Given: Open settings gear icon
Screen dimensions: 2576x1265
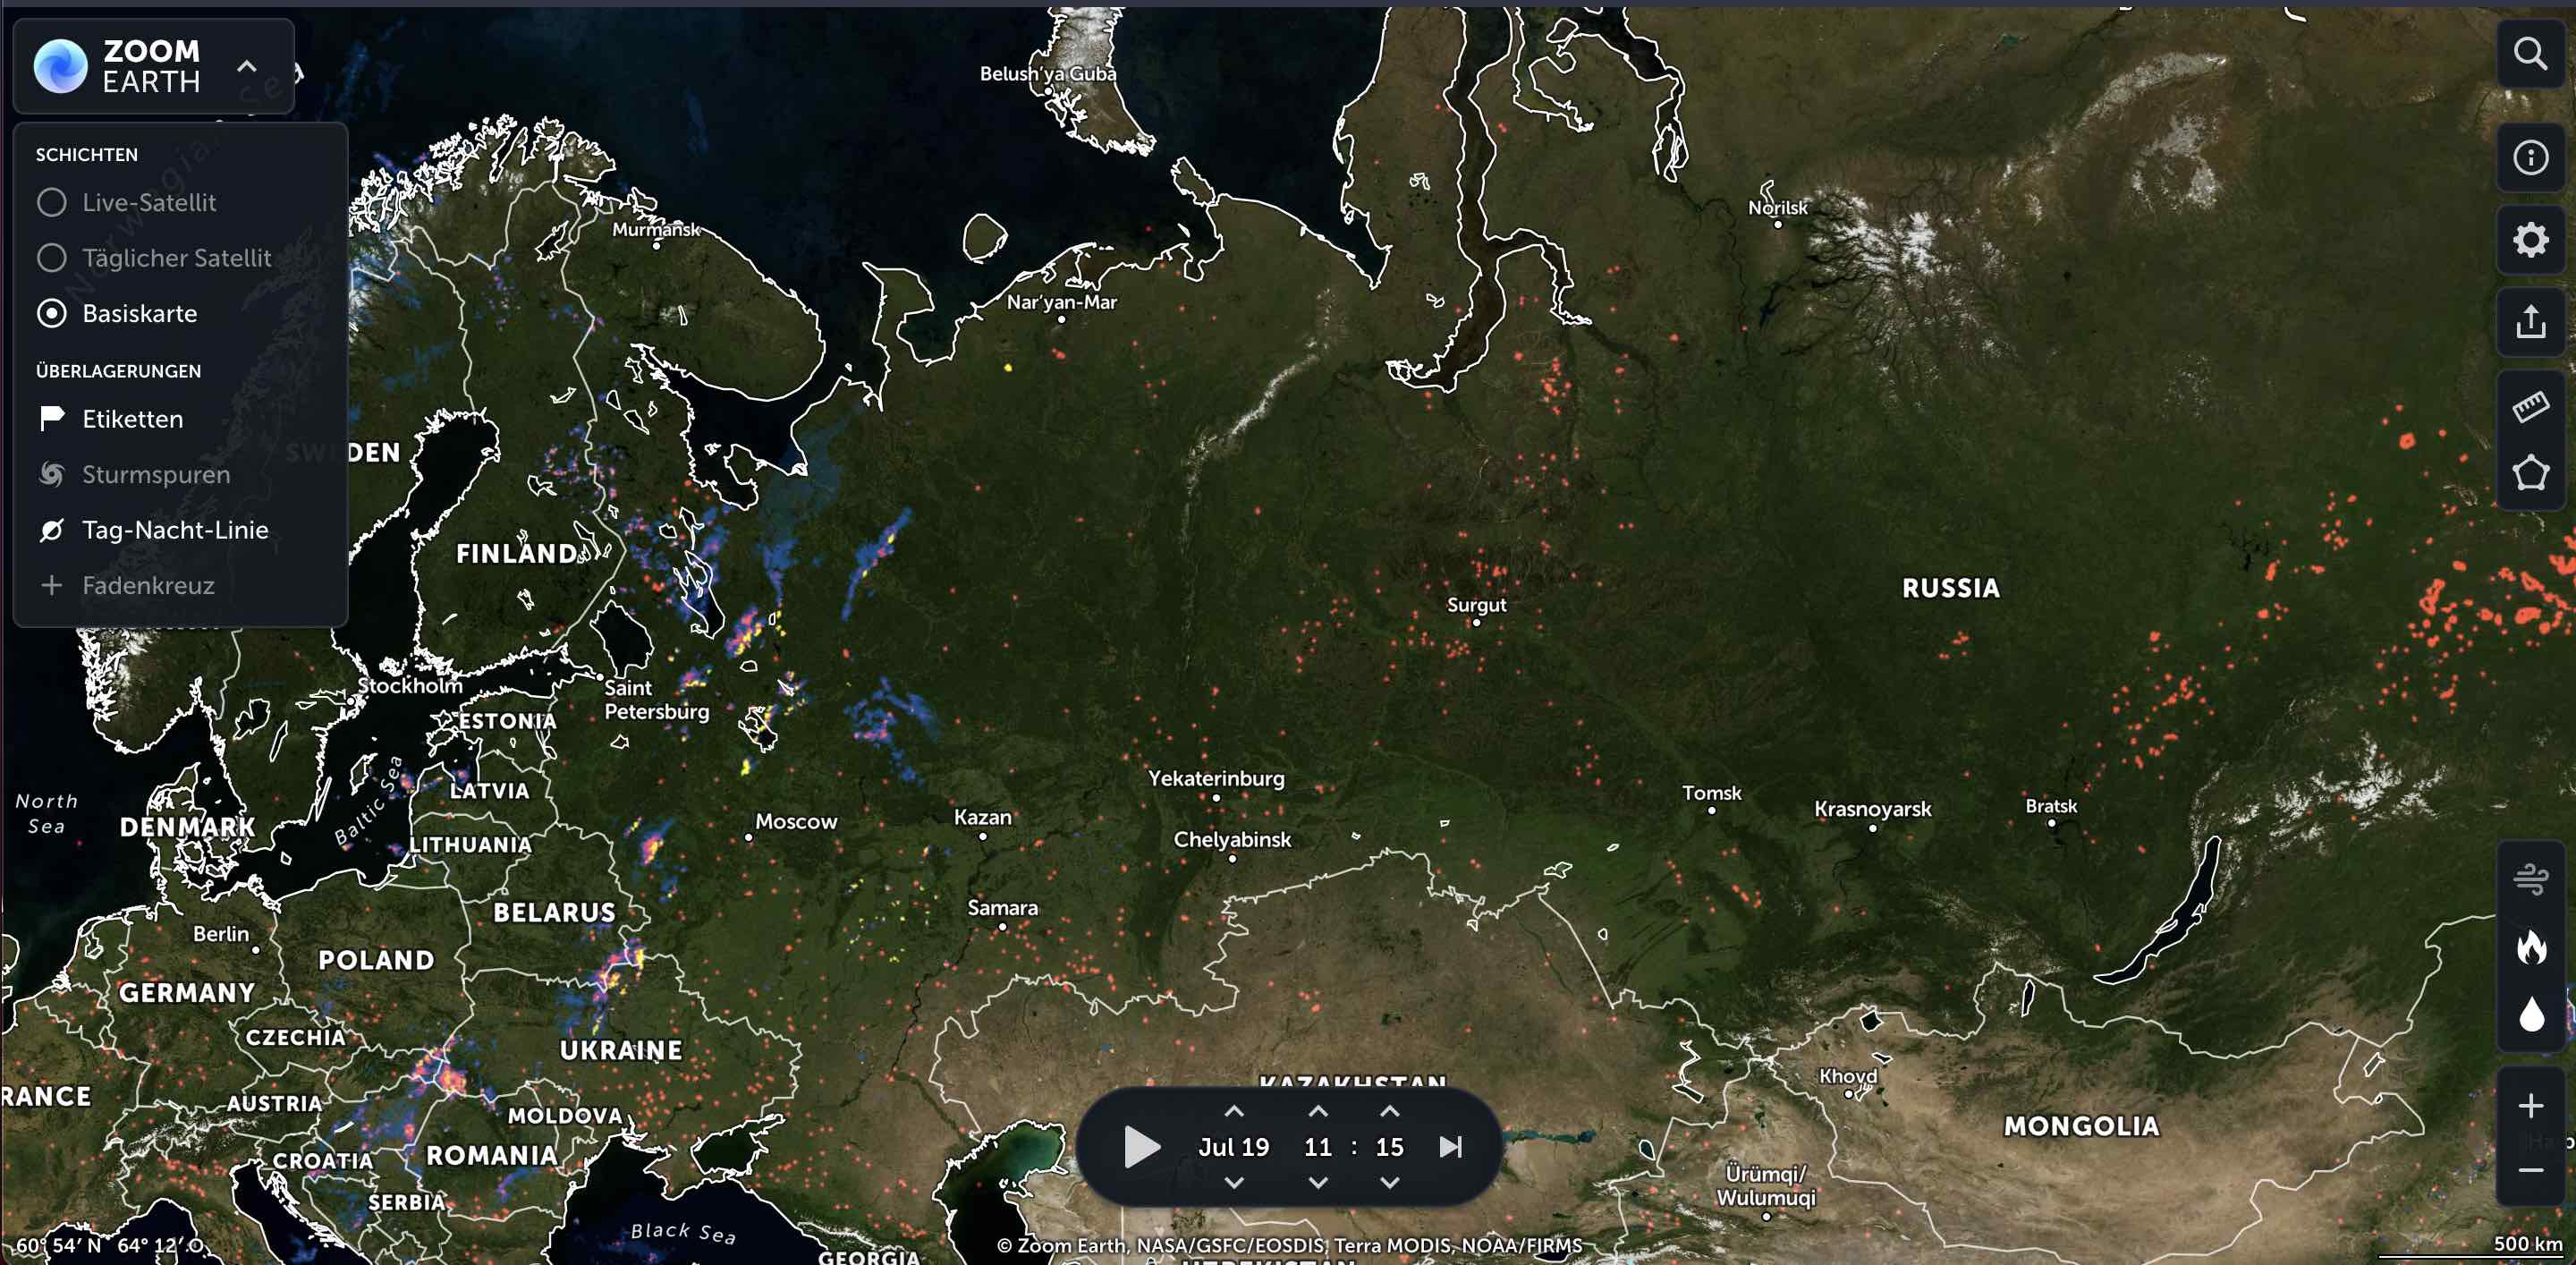Looking at the screenshot, I should (x=2530, y=240).
